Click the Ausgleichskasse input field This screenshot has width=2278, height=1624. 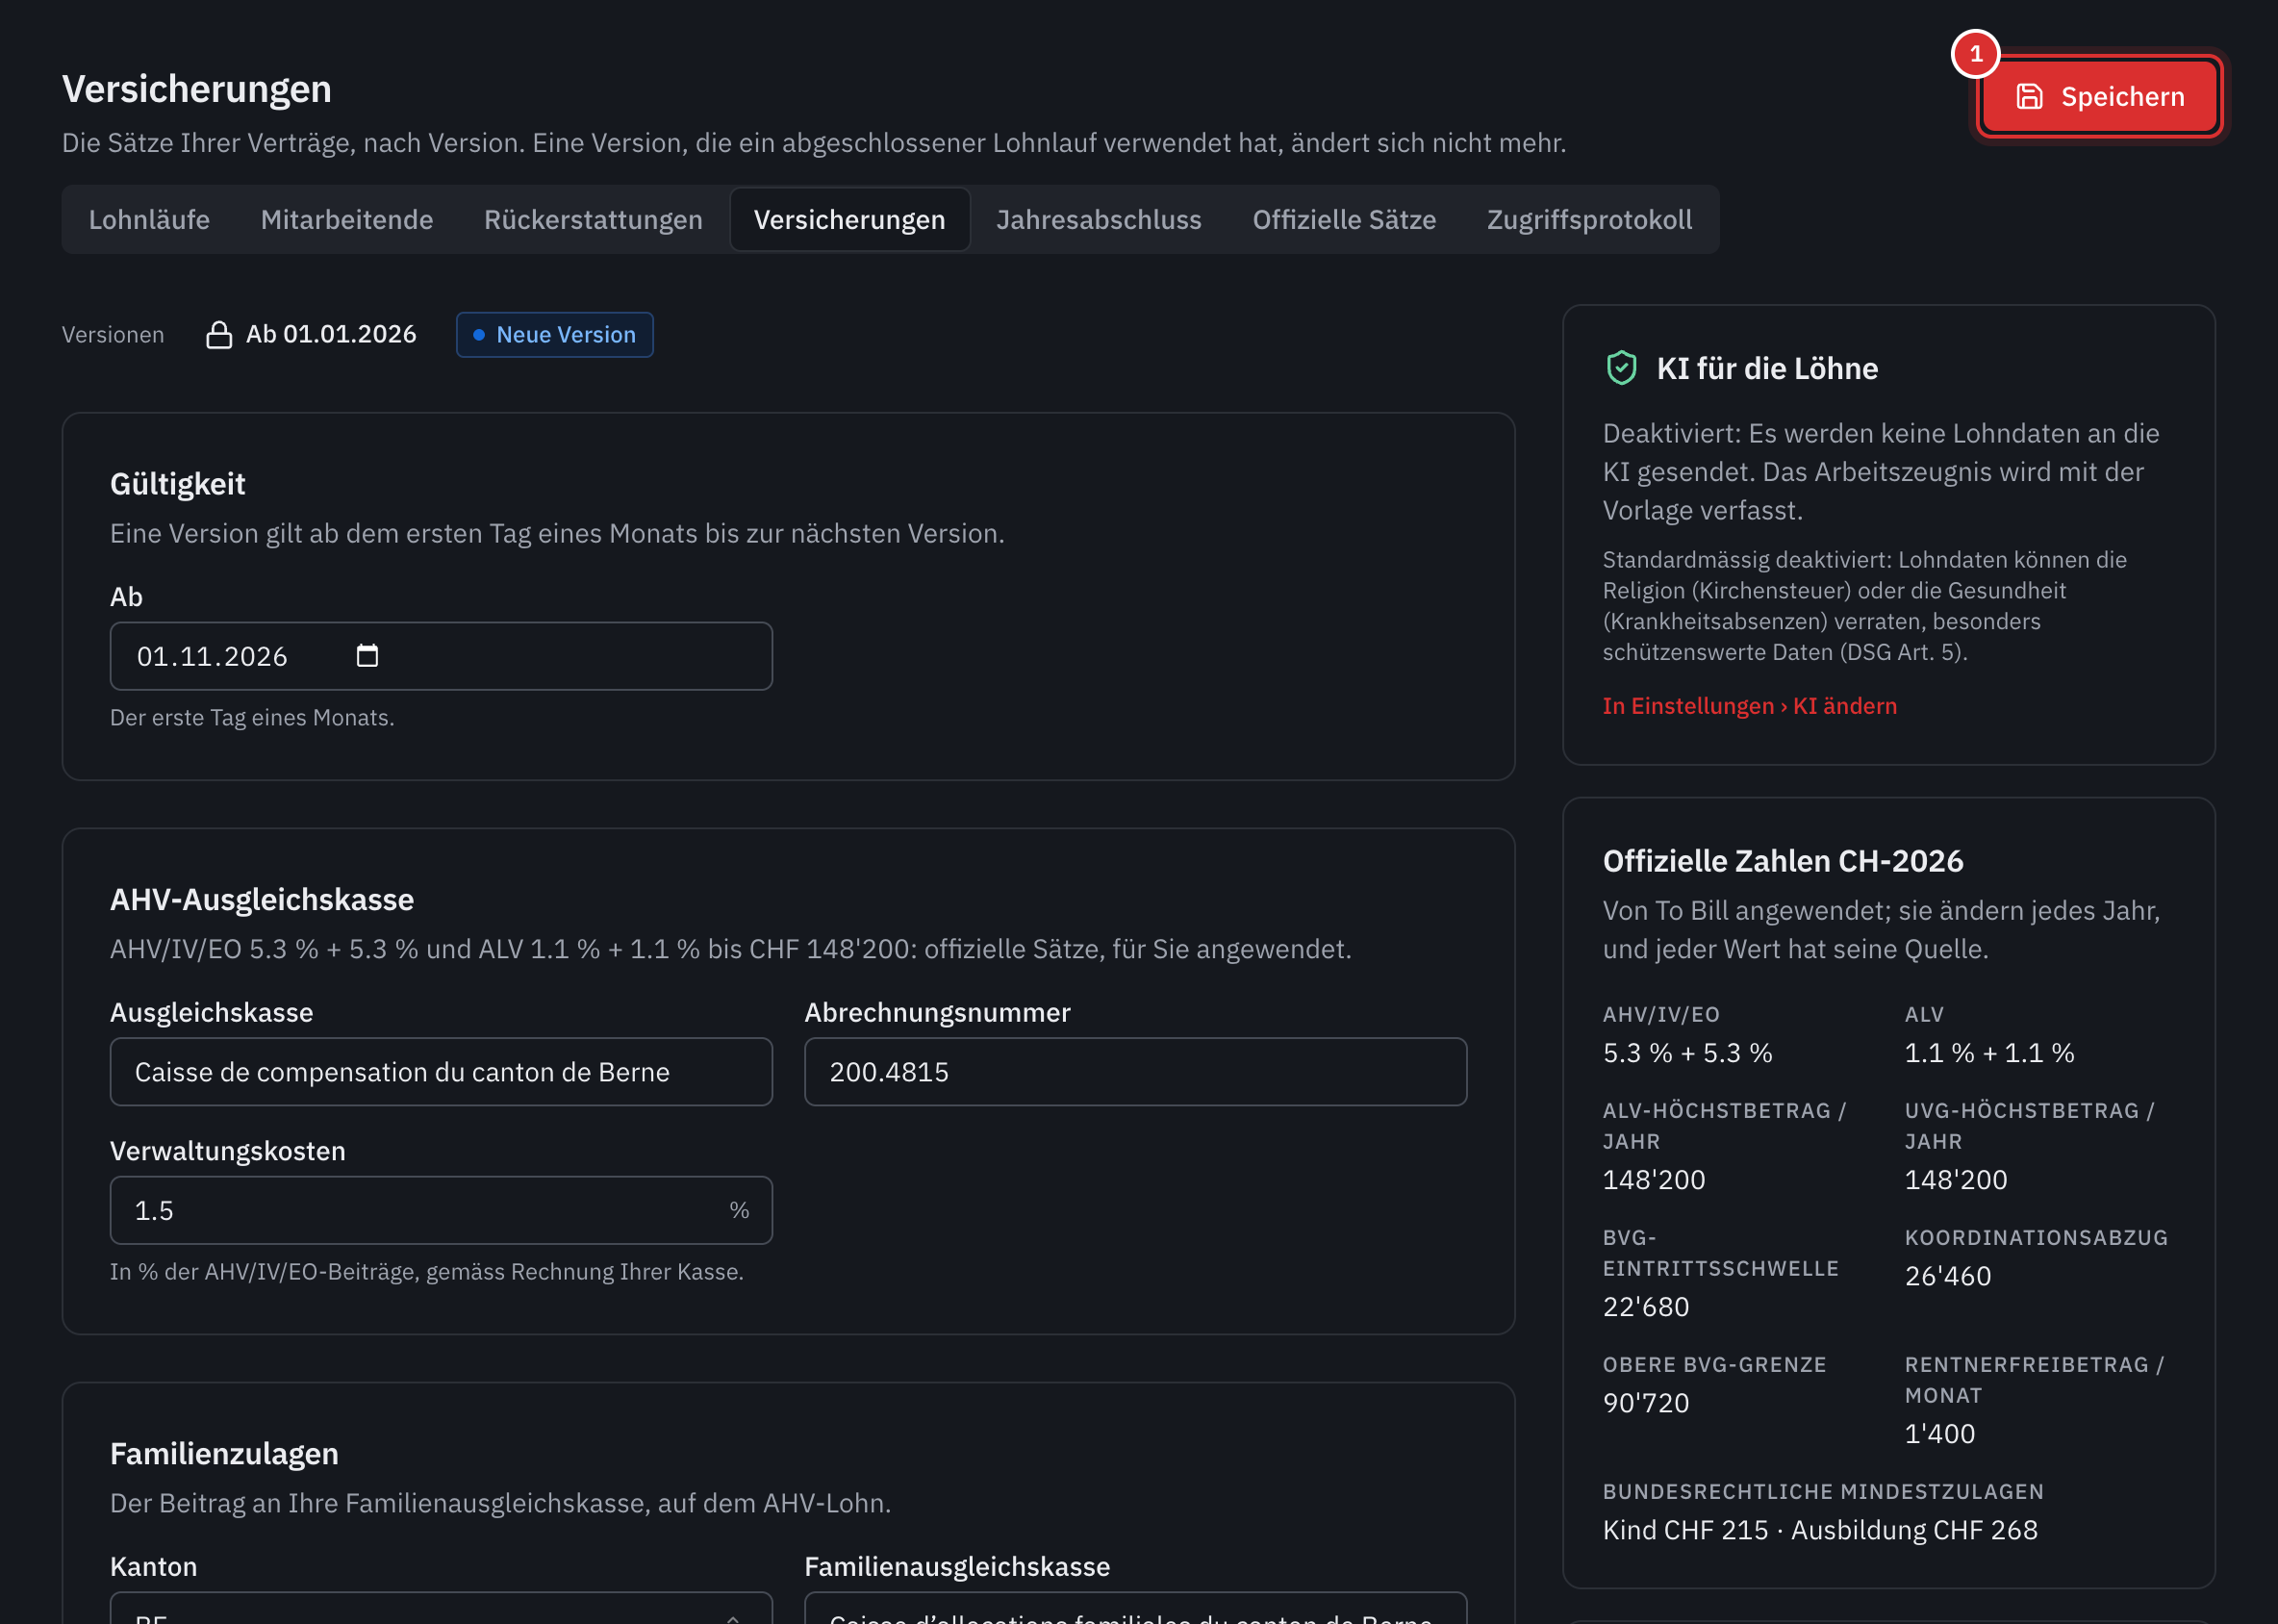441,1071
